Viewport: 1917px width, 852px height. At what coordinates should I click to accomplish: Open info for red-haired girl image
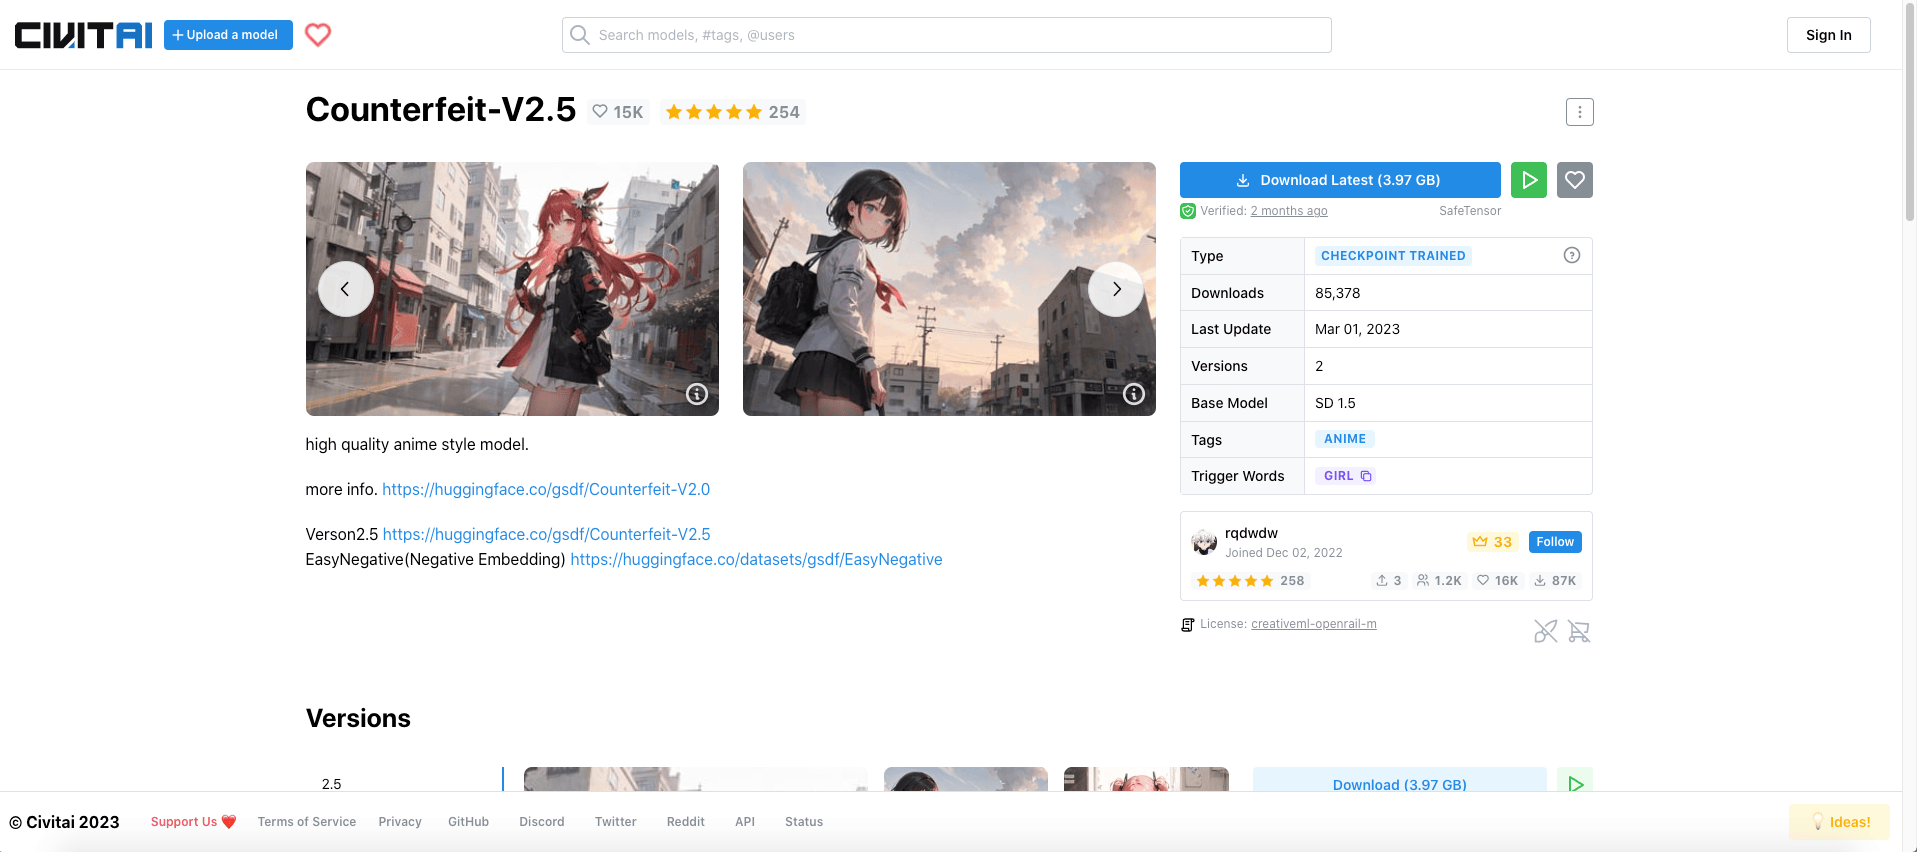click(x=697, y=394)
